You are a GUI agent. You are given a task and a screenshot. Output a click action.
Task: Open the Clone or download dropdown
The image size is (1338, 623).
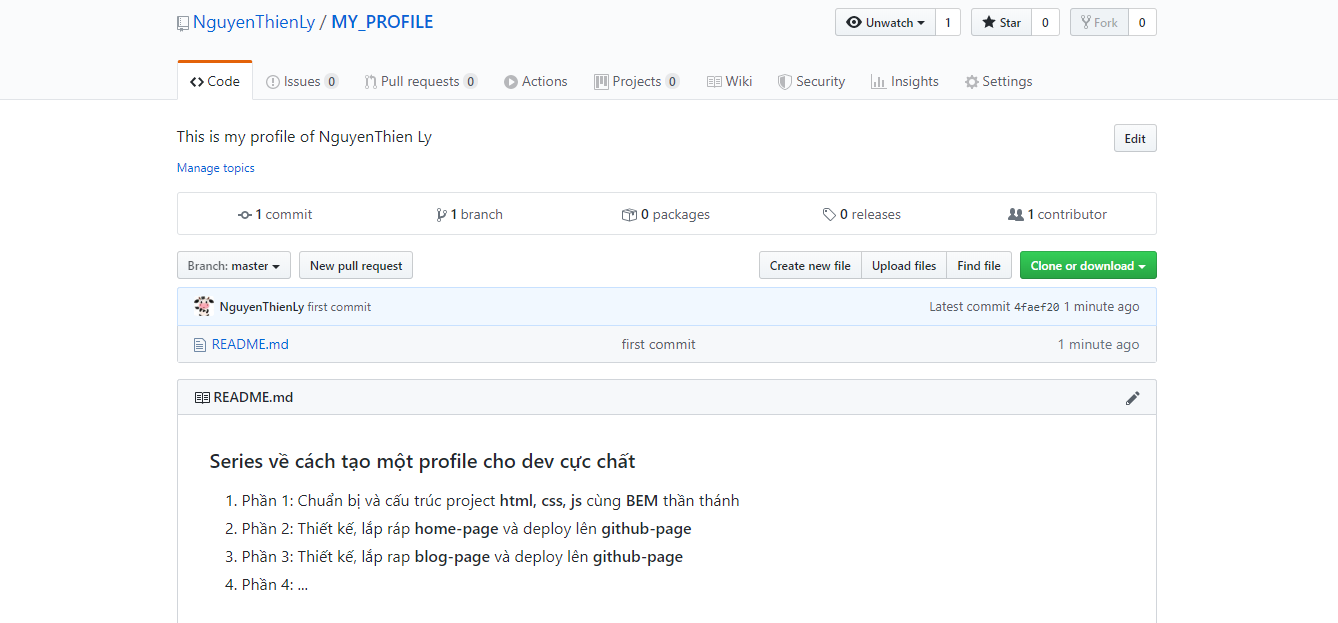[x=1088, y=265]
